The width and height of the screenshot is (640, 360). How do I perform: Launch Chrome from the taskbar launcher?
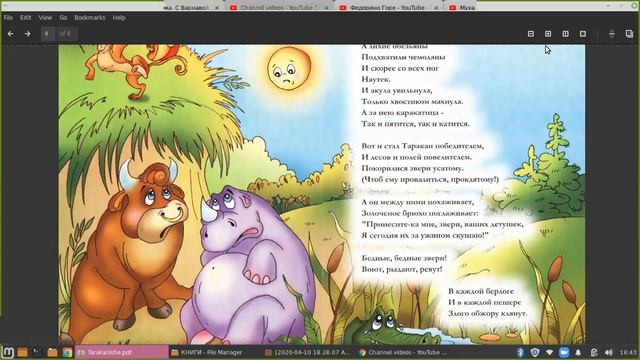67,352
